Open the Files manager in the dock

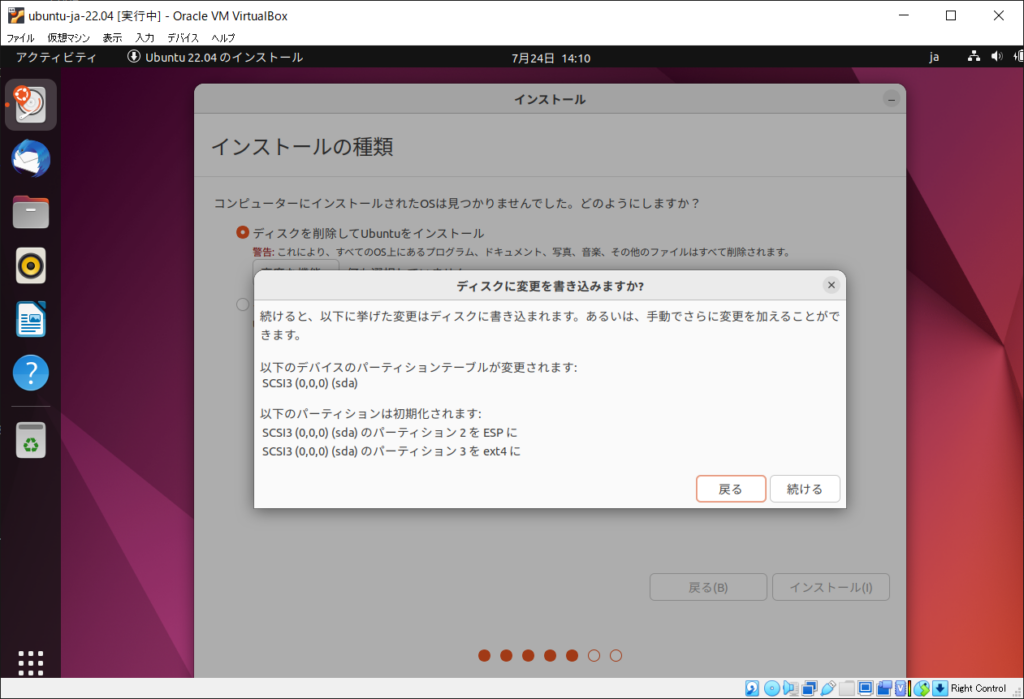coord(30,212)
